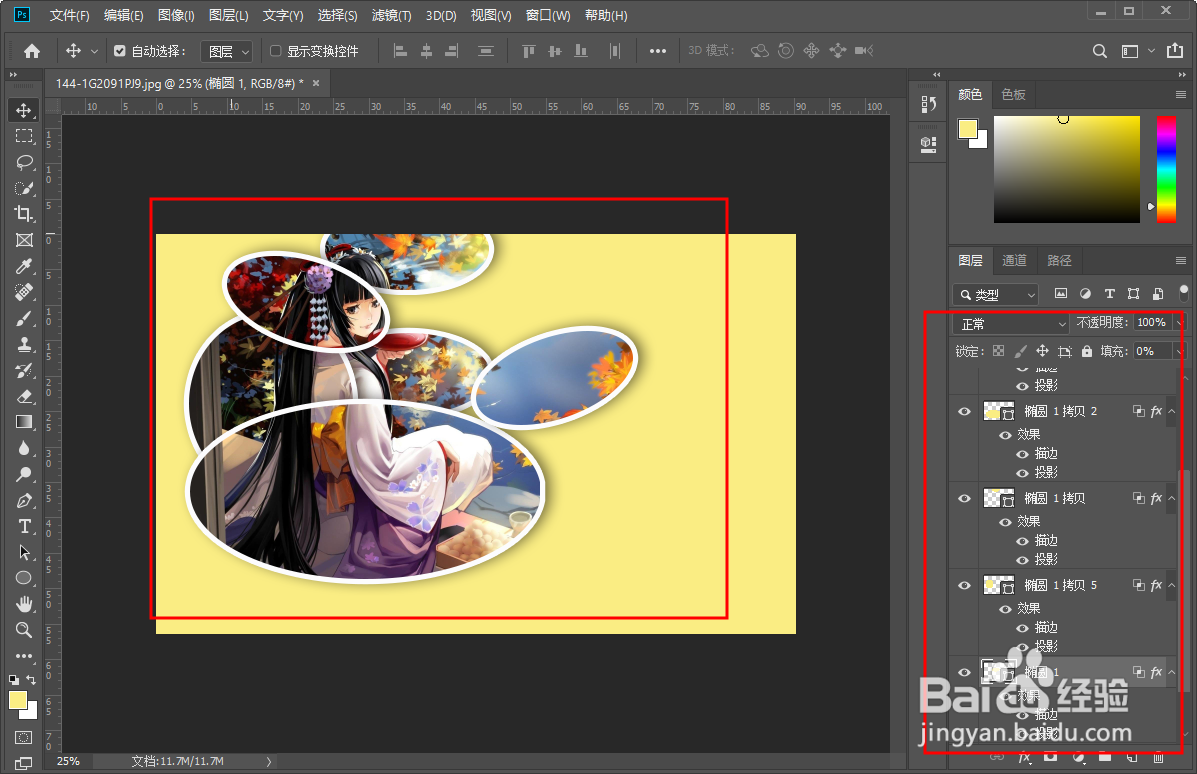Click the share export icon
The image size is (1197, 774).
(1175, 50)
